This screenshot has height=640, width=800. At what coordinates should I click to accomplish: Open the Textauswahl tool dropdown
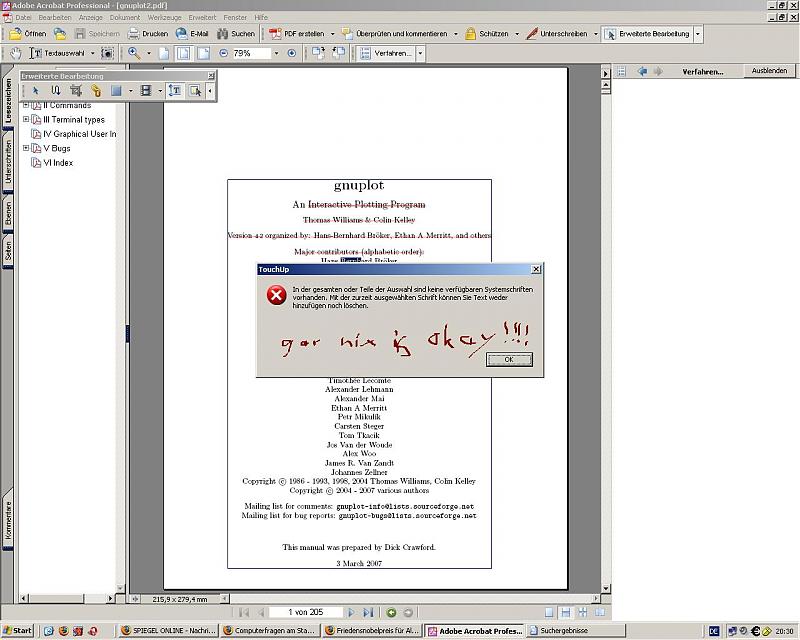pos(92,53)
